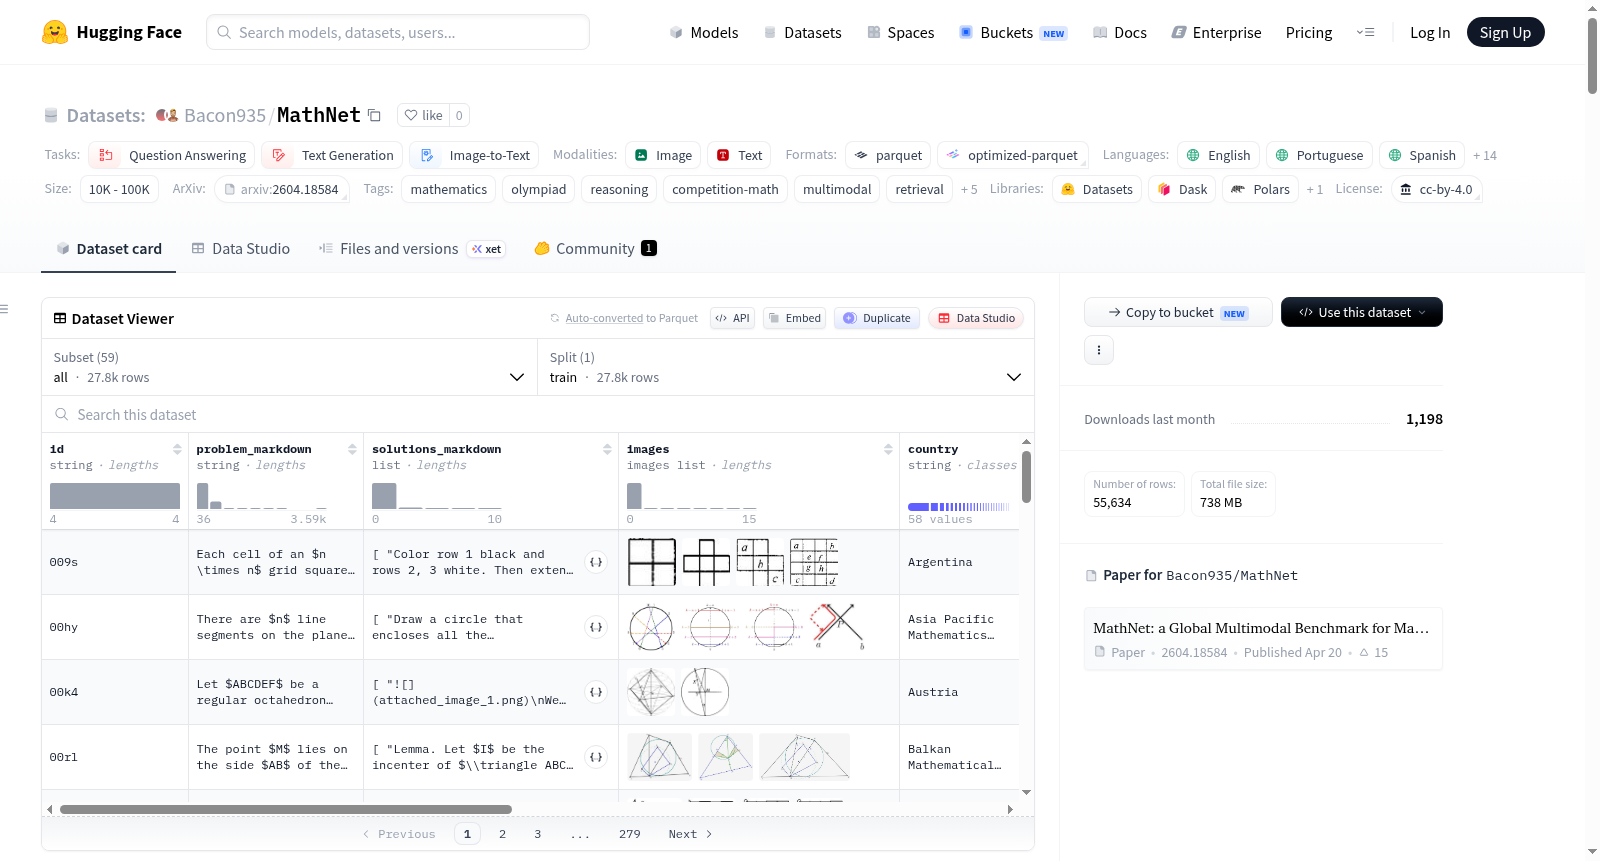Click the Hugging Face logo icon

[55, 32]
